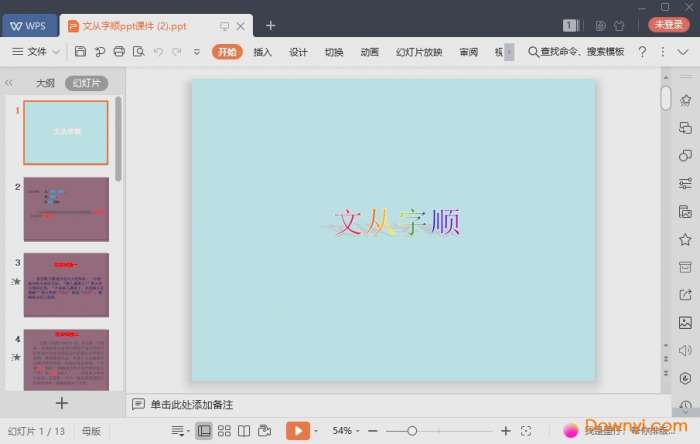Expand the quick access toolbar customize arrow
Viewport: 700px width, 444px height.
[197, 52]
